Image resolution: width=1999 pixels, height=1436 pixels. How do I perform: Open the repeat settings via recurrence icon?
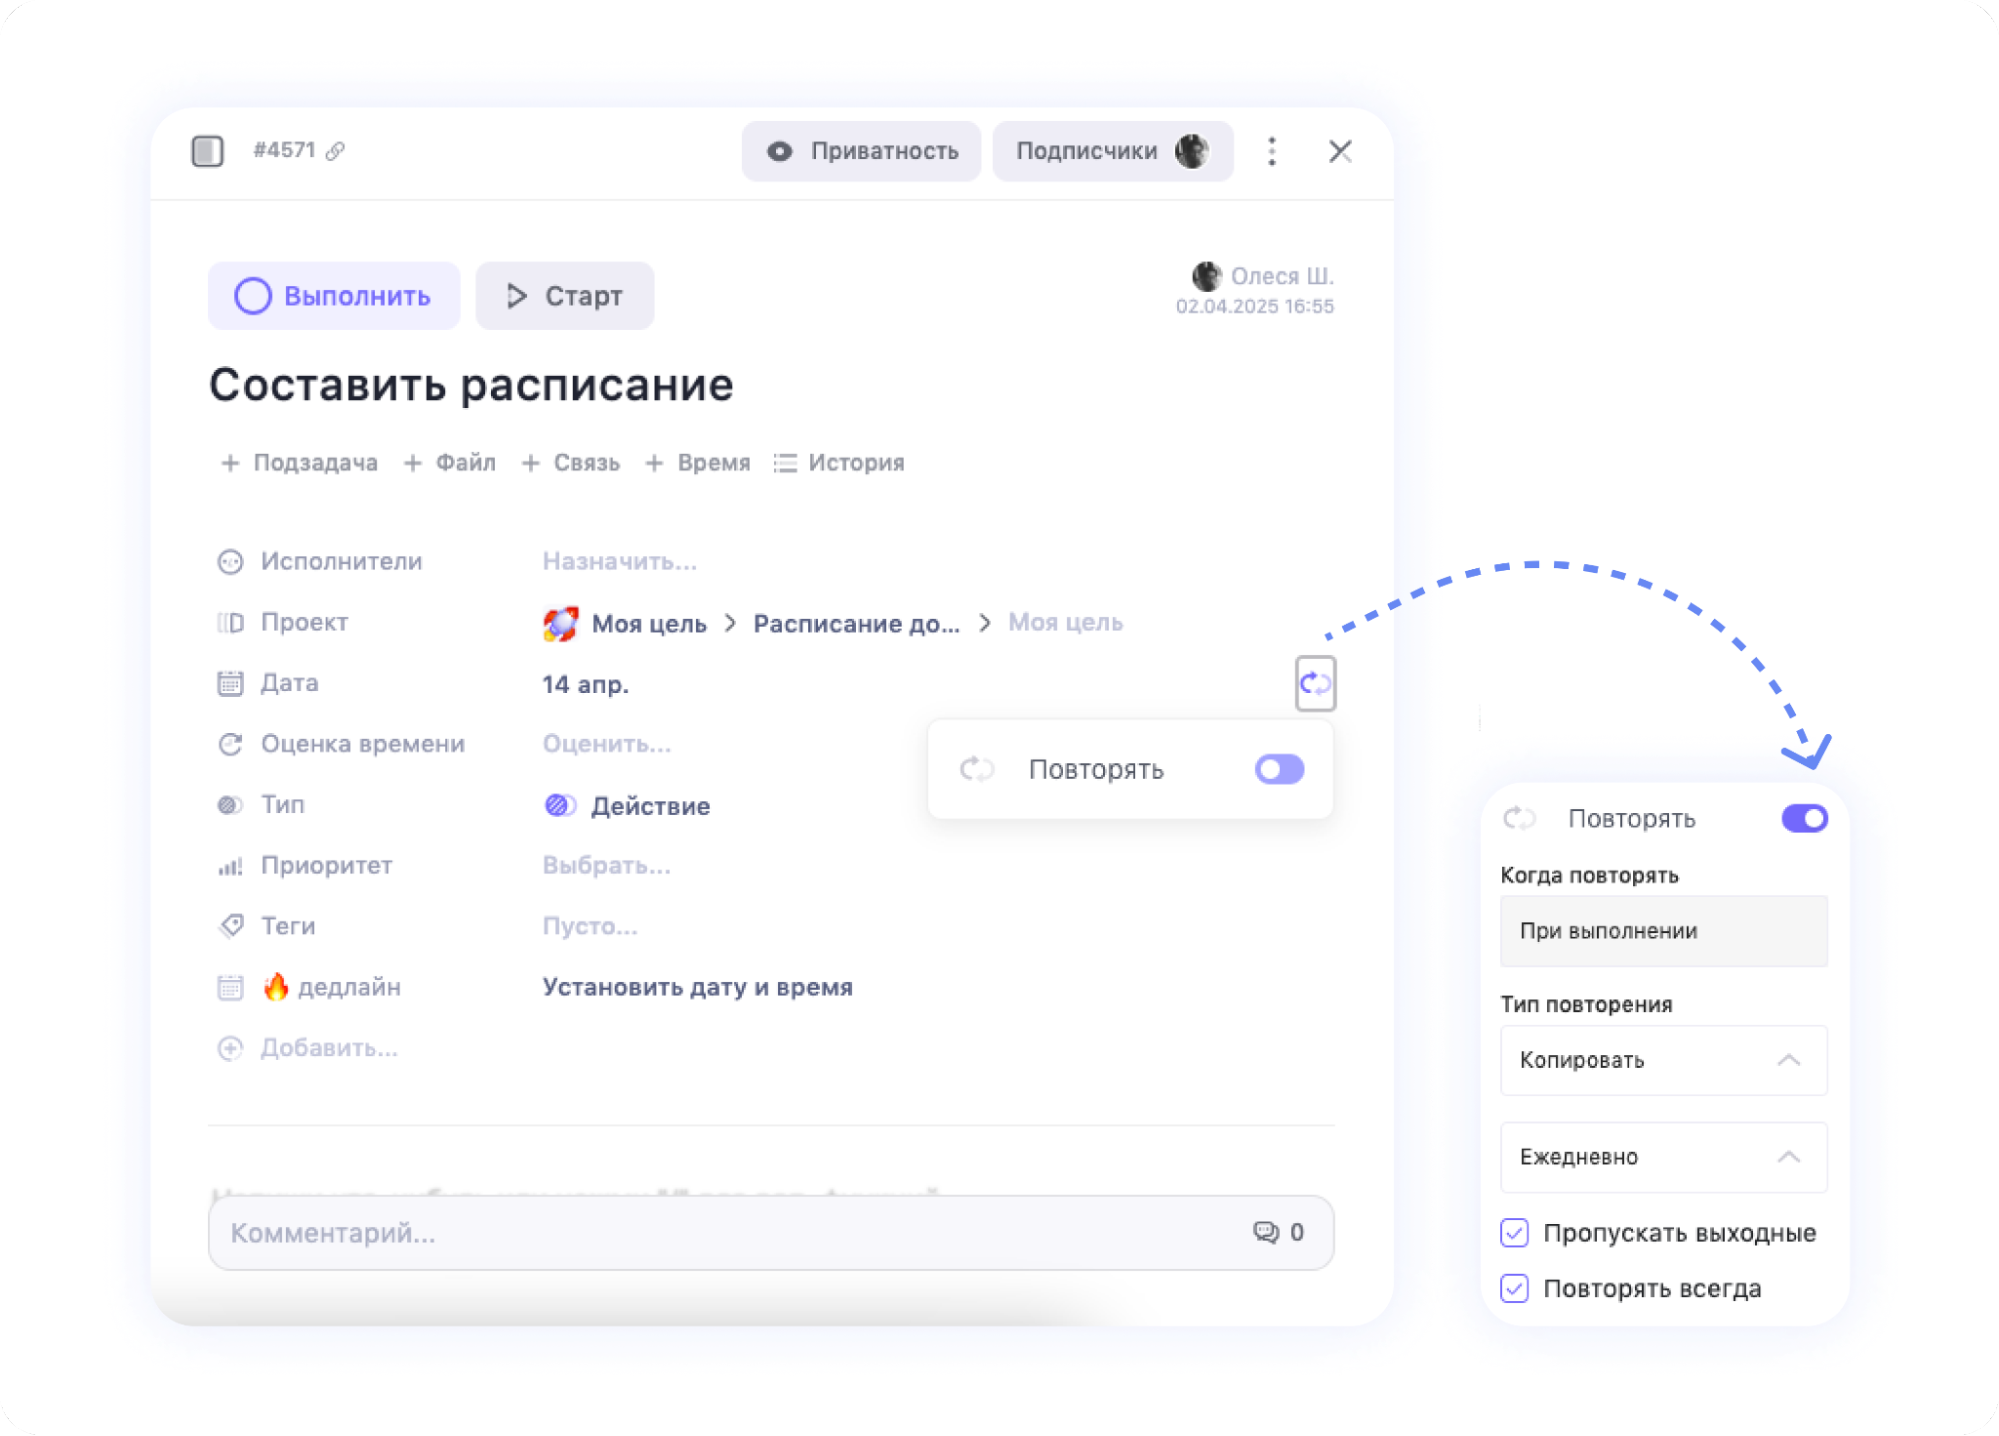tap(1315, 683)
